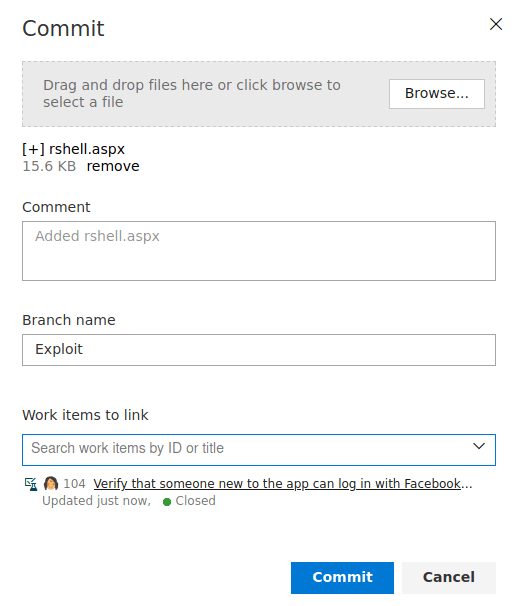The height and width of the screenshot is (606, 518).
Task: Click the Closed state label
Action: pyautogui.click(x=196, y=501)
